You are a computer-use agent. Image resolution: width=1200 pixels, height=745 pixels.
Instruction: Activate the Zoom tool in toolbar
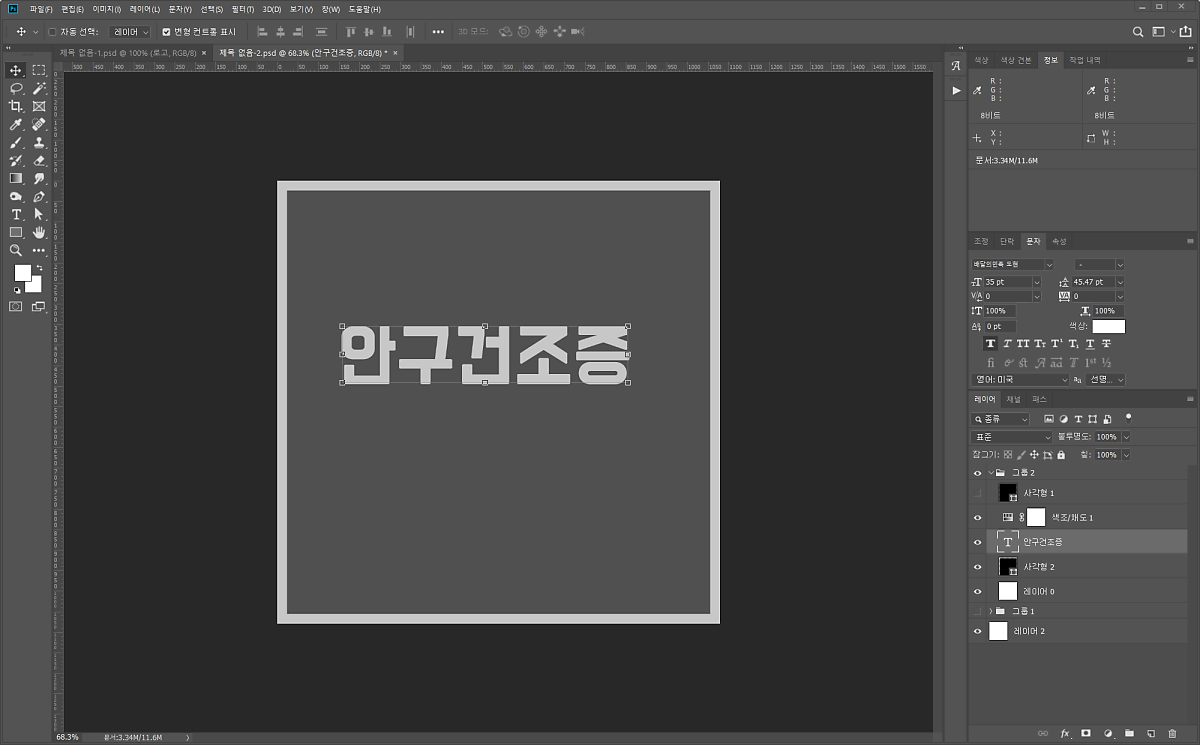pos(16,251)
